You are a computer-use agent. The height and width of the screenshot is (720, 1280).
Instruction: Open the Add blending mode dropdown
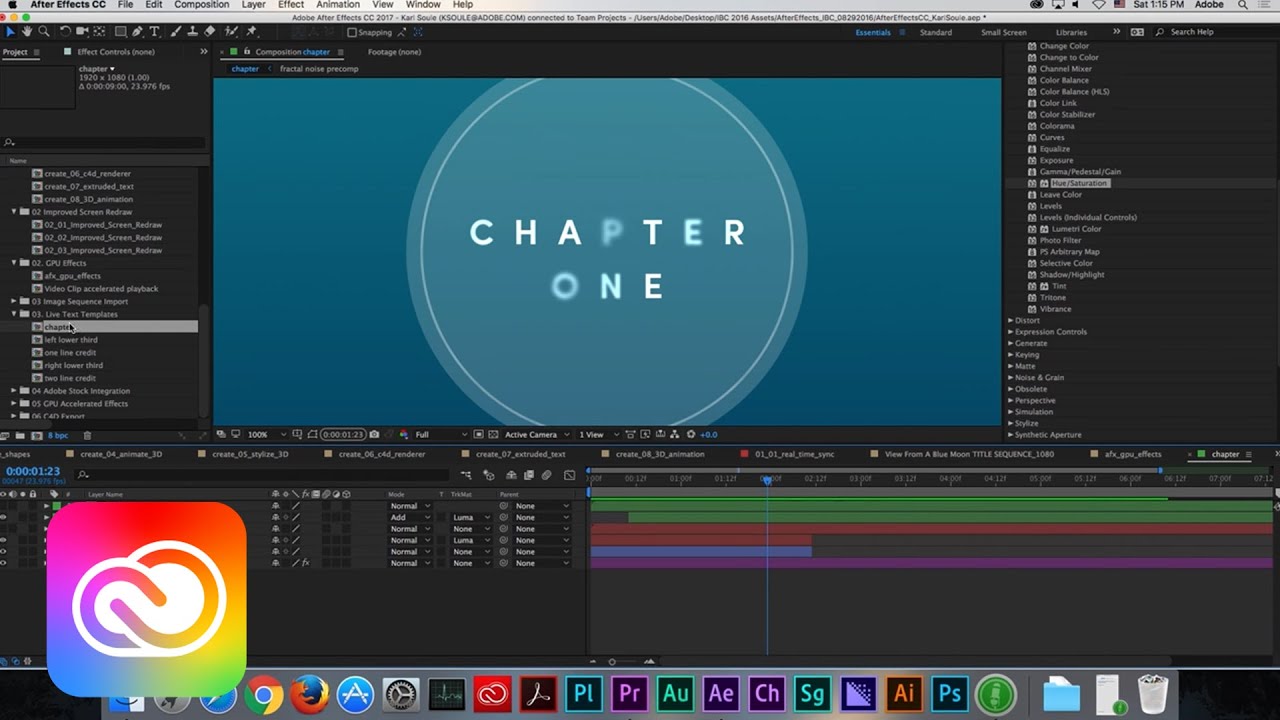tap(410, 517)
